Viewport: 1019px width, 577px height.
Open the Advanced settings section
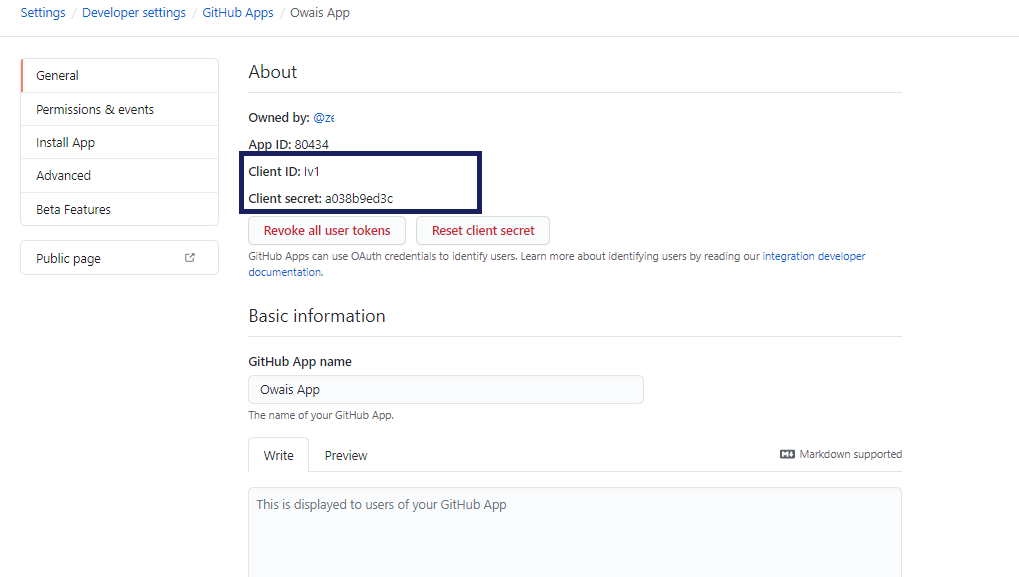[63, 175]
